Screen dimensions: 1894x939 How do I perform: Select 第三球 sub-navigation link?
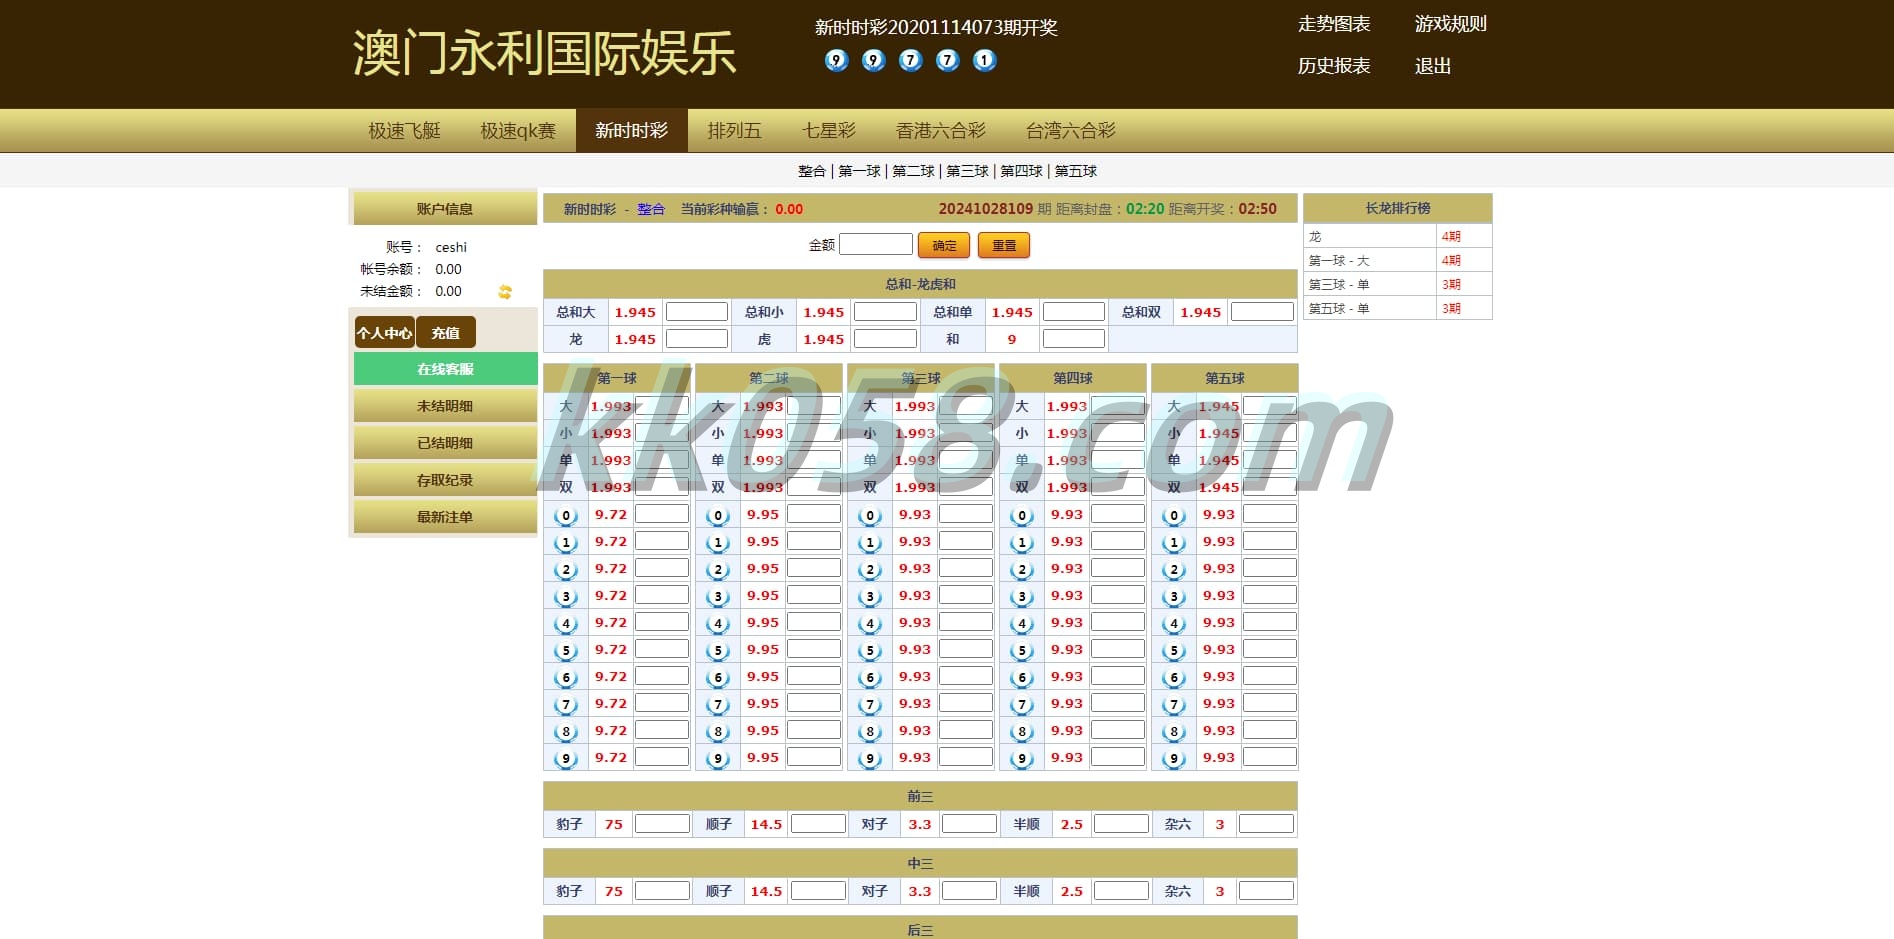pos(967,171)
